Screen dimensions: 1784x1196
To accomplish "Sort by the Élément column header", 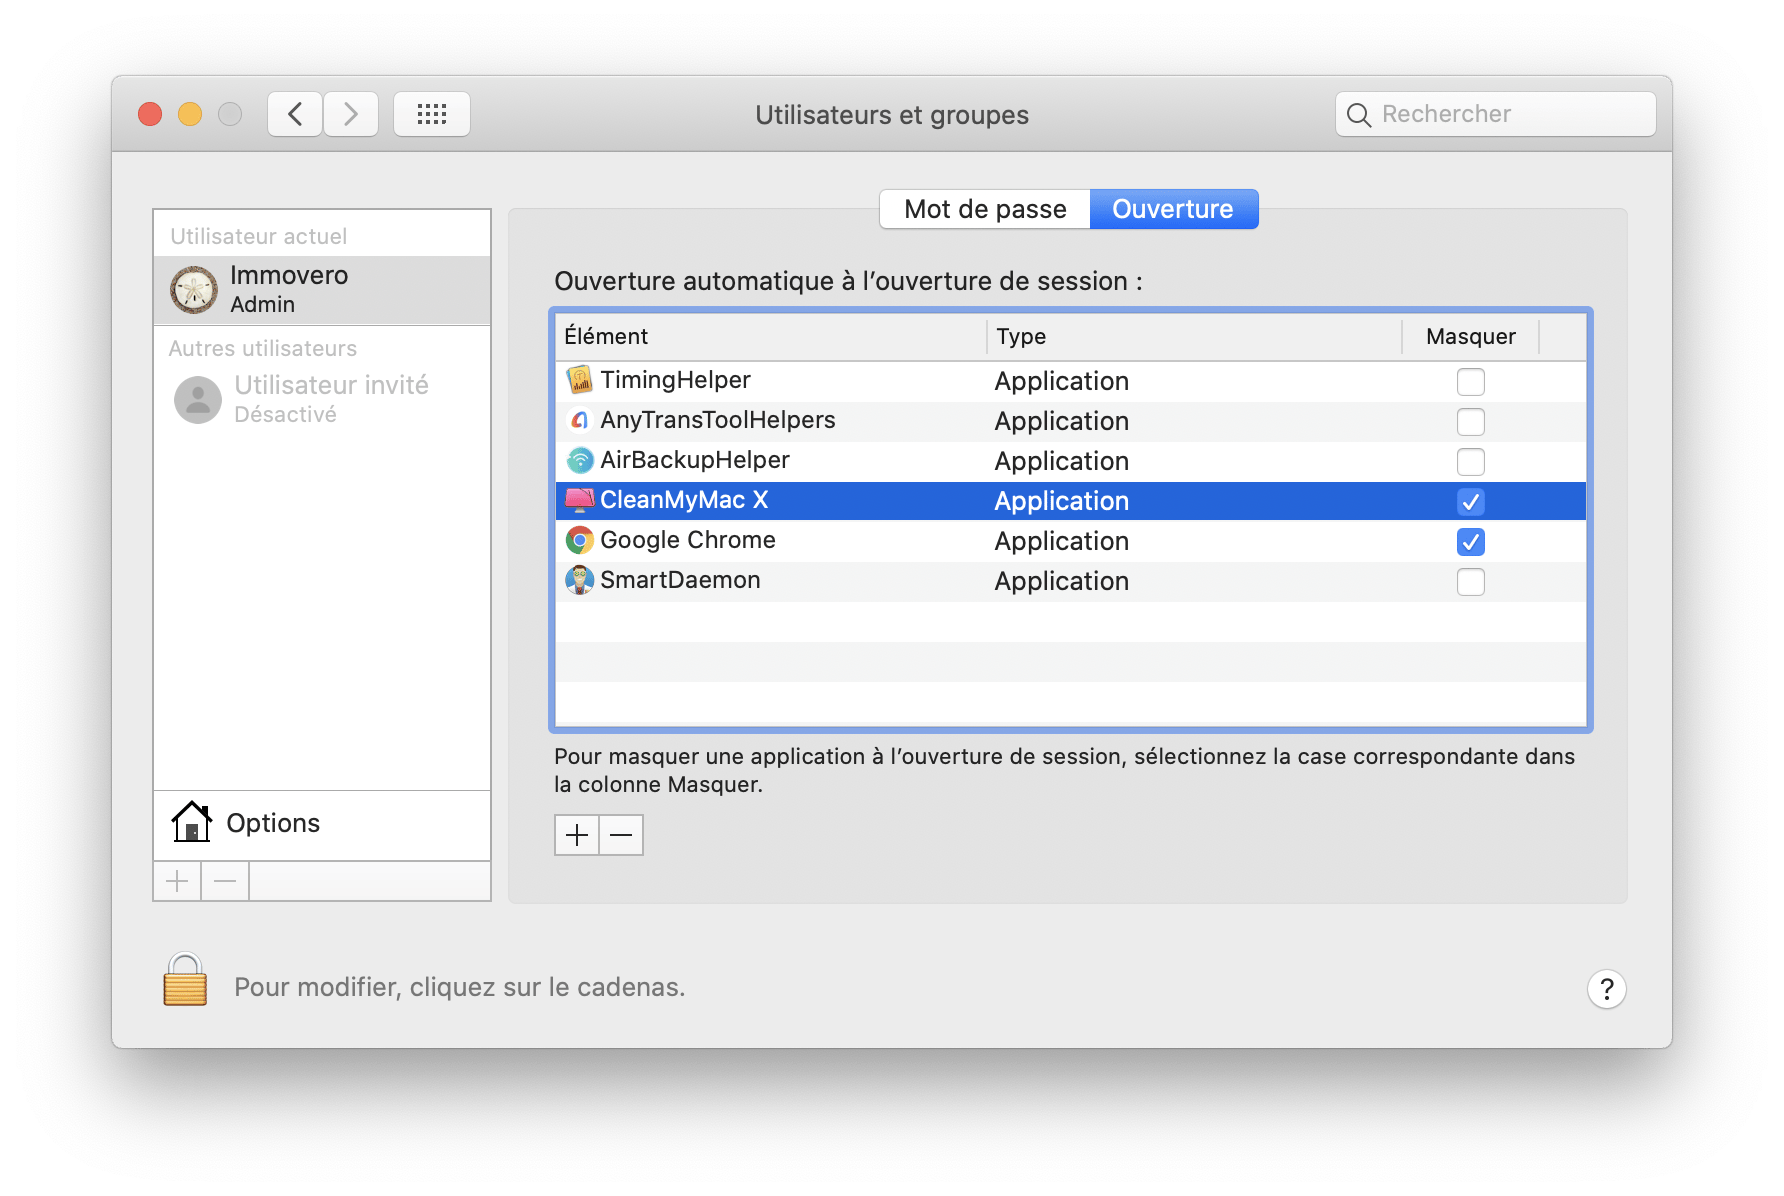I will [771, 336].
